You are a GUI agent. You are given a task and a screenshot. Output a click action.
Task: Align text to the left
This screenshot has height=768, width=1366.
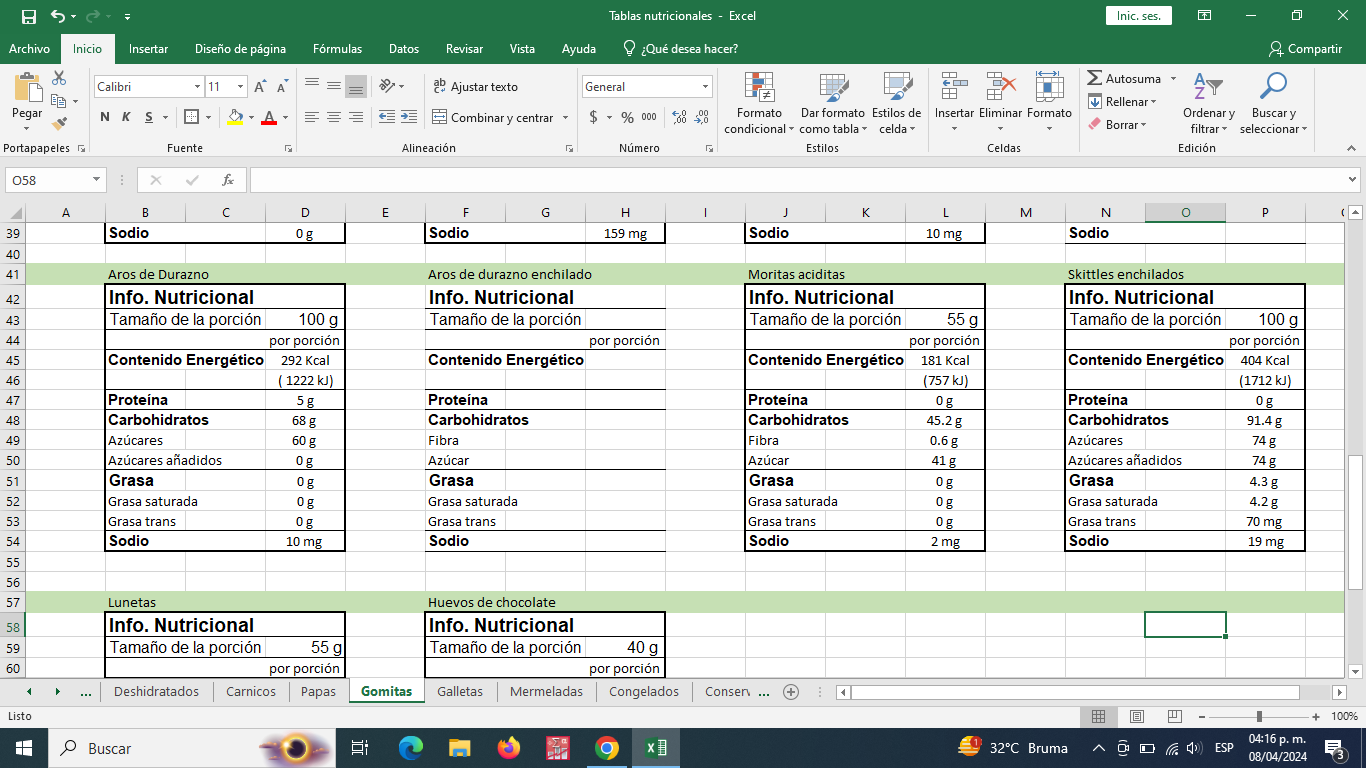[311, 117]
